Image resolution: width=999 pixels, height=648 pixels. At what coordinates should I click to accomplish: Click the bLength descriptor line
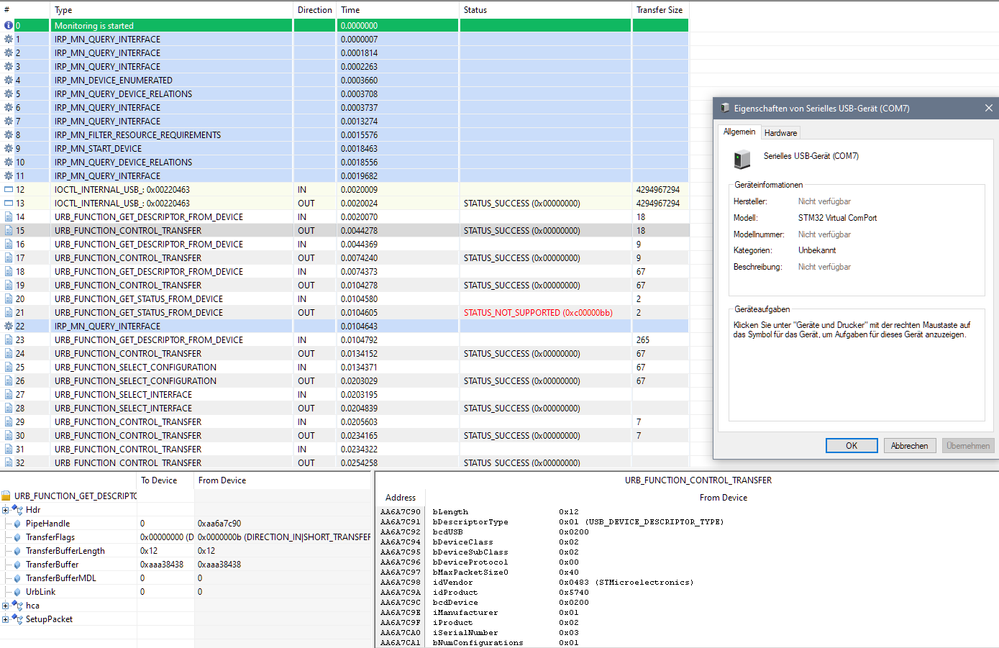coord(479,512)
